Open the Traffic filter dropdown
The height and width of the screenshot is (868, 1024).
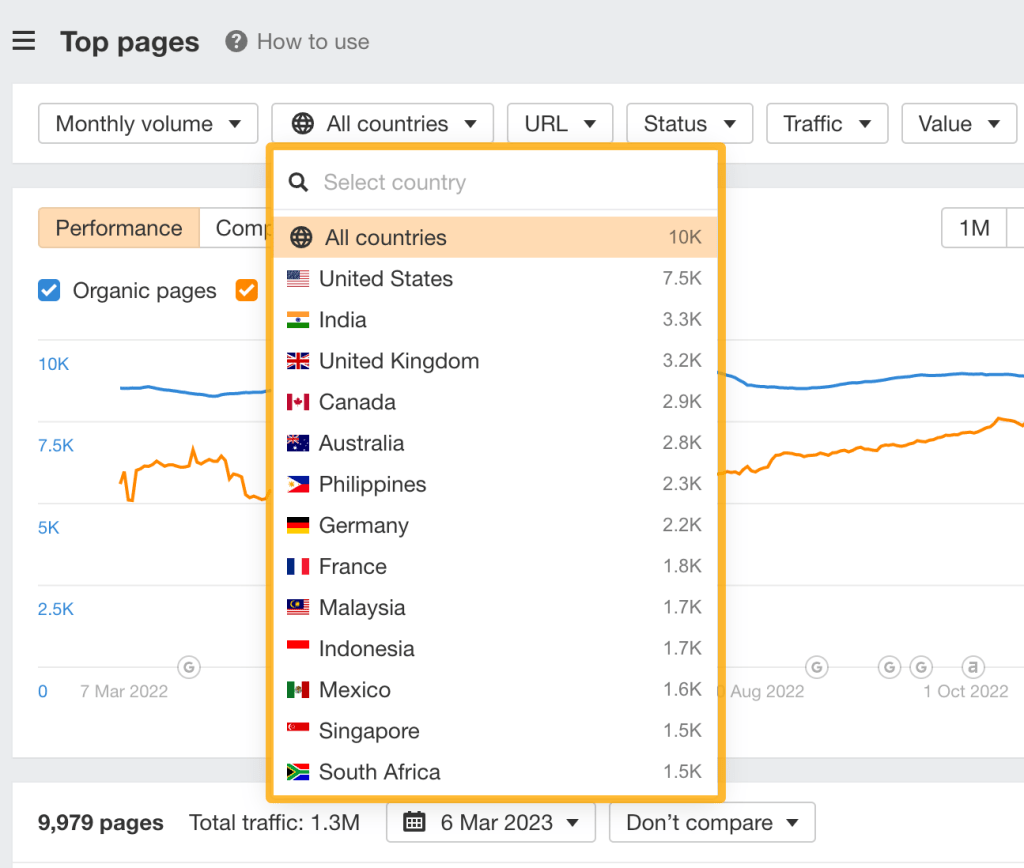pyautogui.click(x=827, y=123)
